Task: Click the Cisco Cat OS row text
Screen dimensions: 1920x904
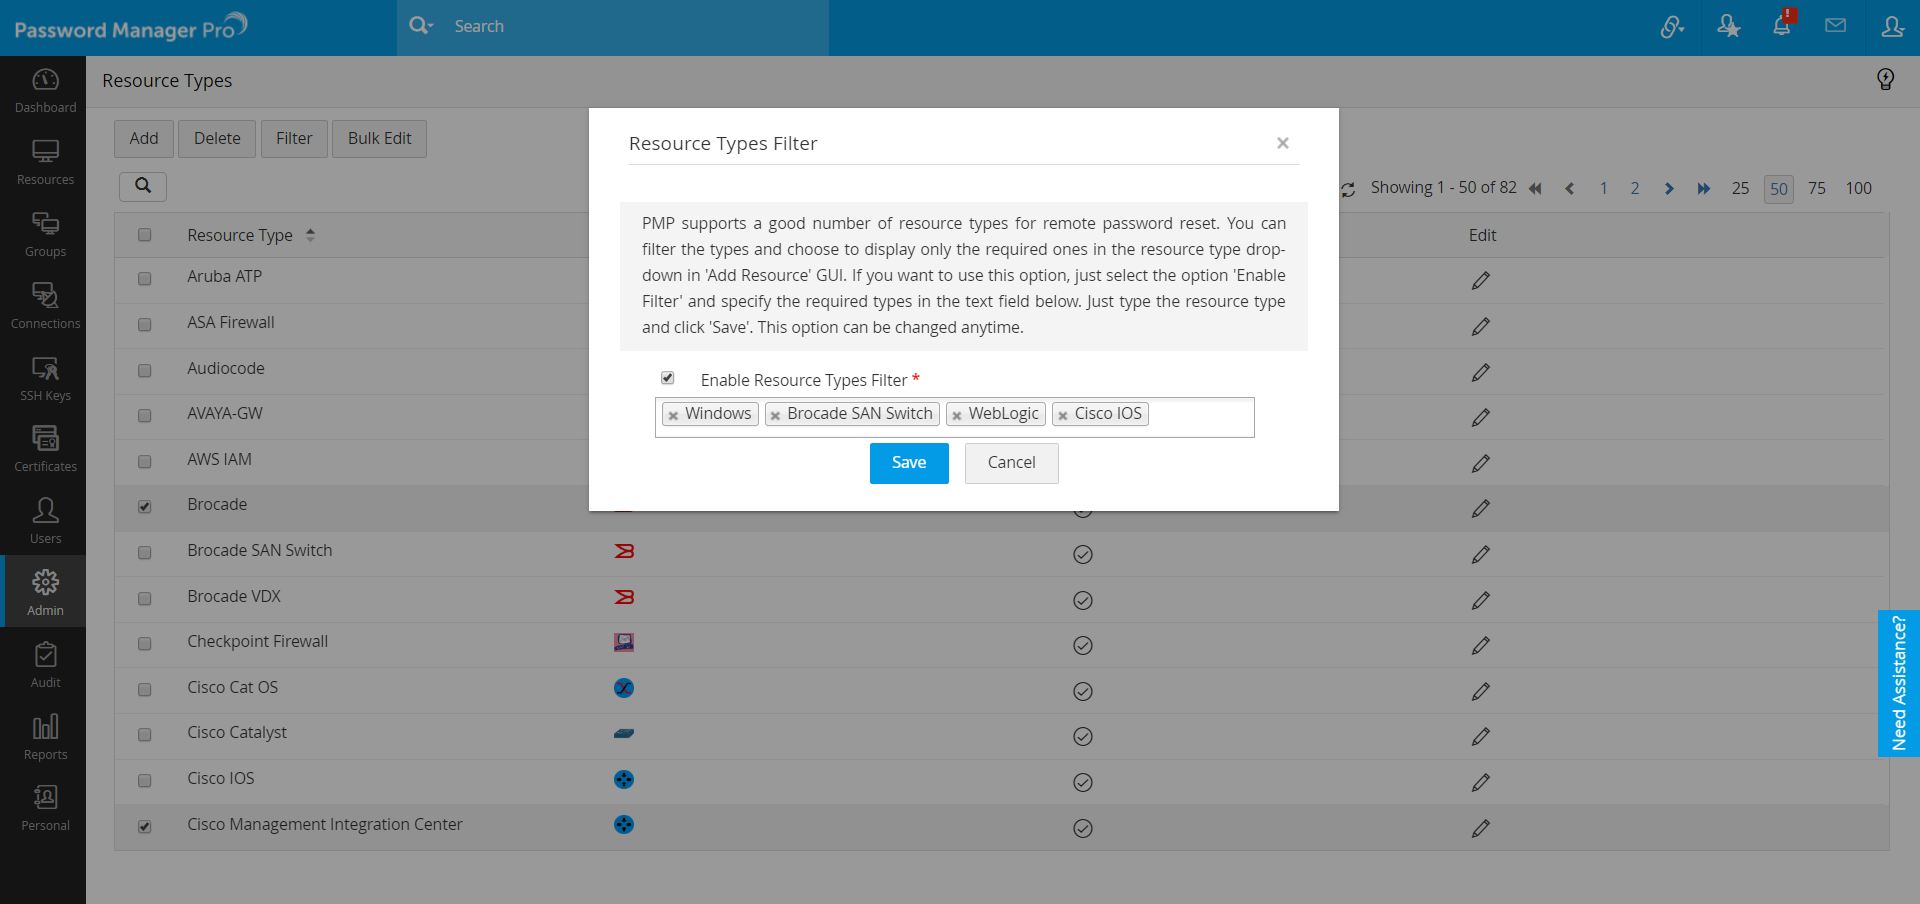Action: point(233,687)
